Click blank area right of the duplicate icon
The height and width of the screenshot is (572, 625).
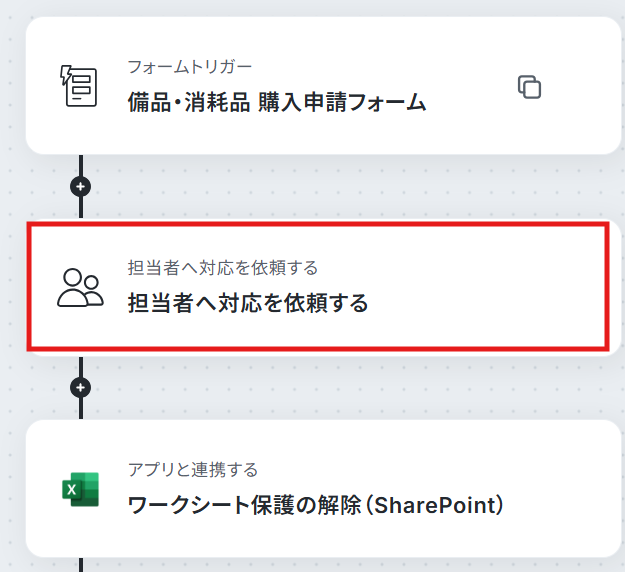point(578,86)
